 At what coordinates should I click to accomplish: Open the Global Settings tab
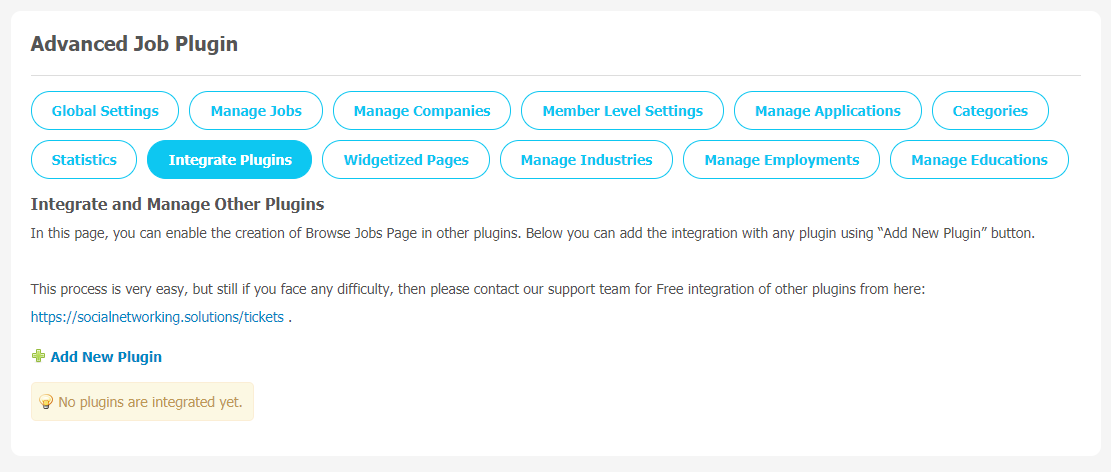click(105, 111)
